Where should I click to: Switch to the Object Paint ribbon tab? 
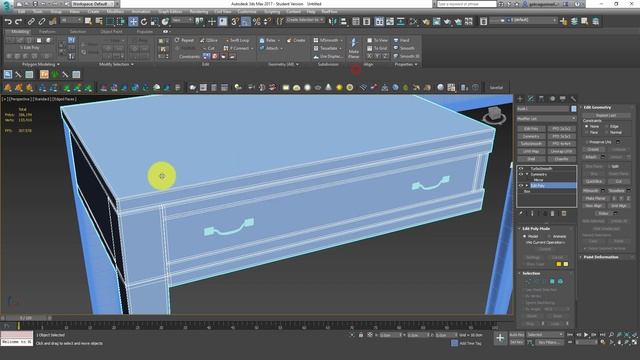(x=111, y=31)
